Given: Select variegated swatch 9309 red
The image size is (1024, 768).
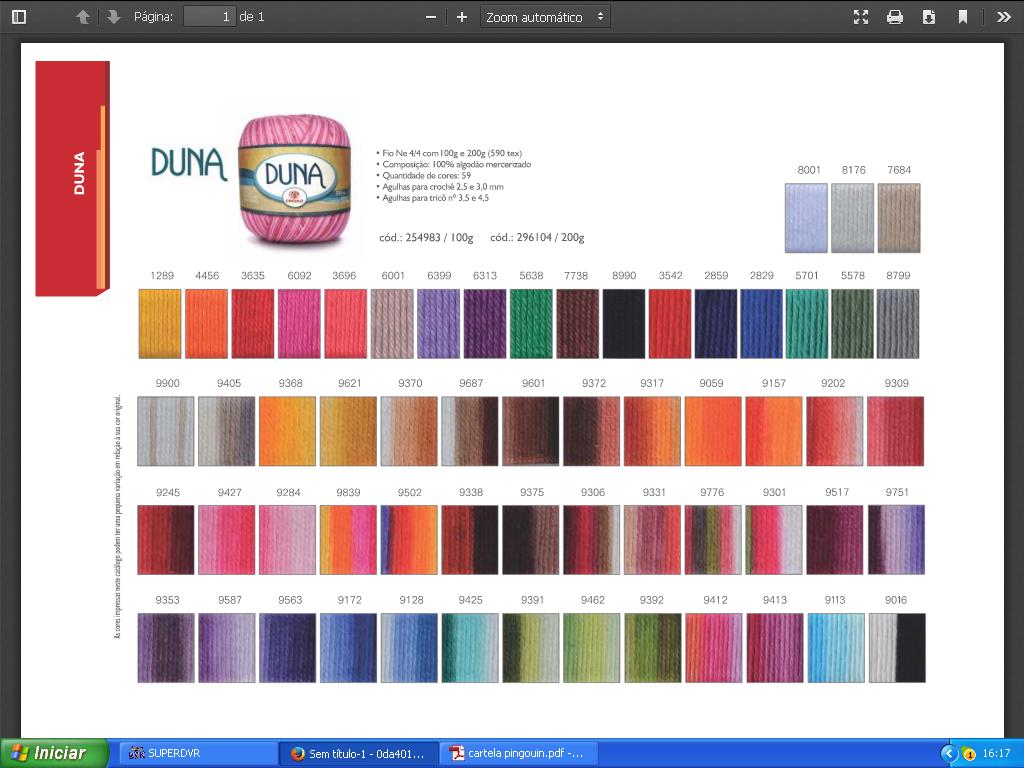Looking at the screenshot, I should tap(895, 431).
